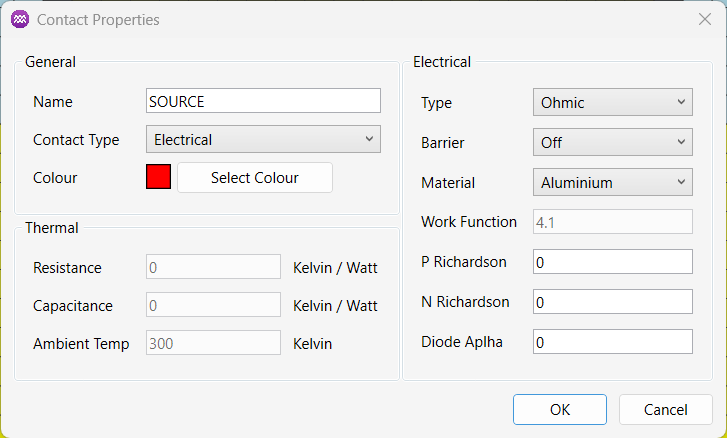Click the thermal Capacitance field
The width and height of the screenshot is (727, 438).
(213, 305)
